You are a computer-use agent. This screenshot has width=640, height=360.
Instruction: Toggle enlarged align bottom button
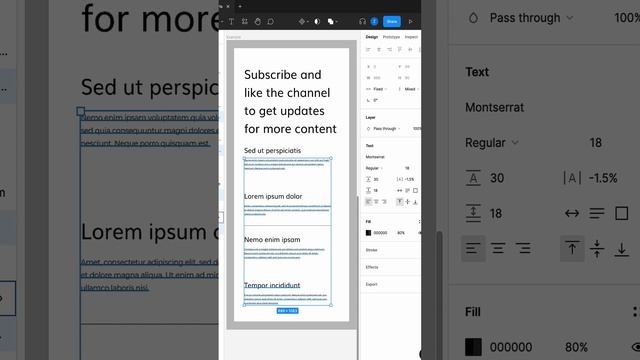click(x=622, y=249)
